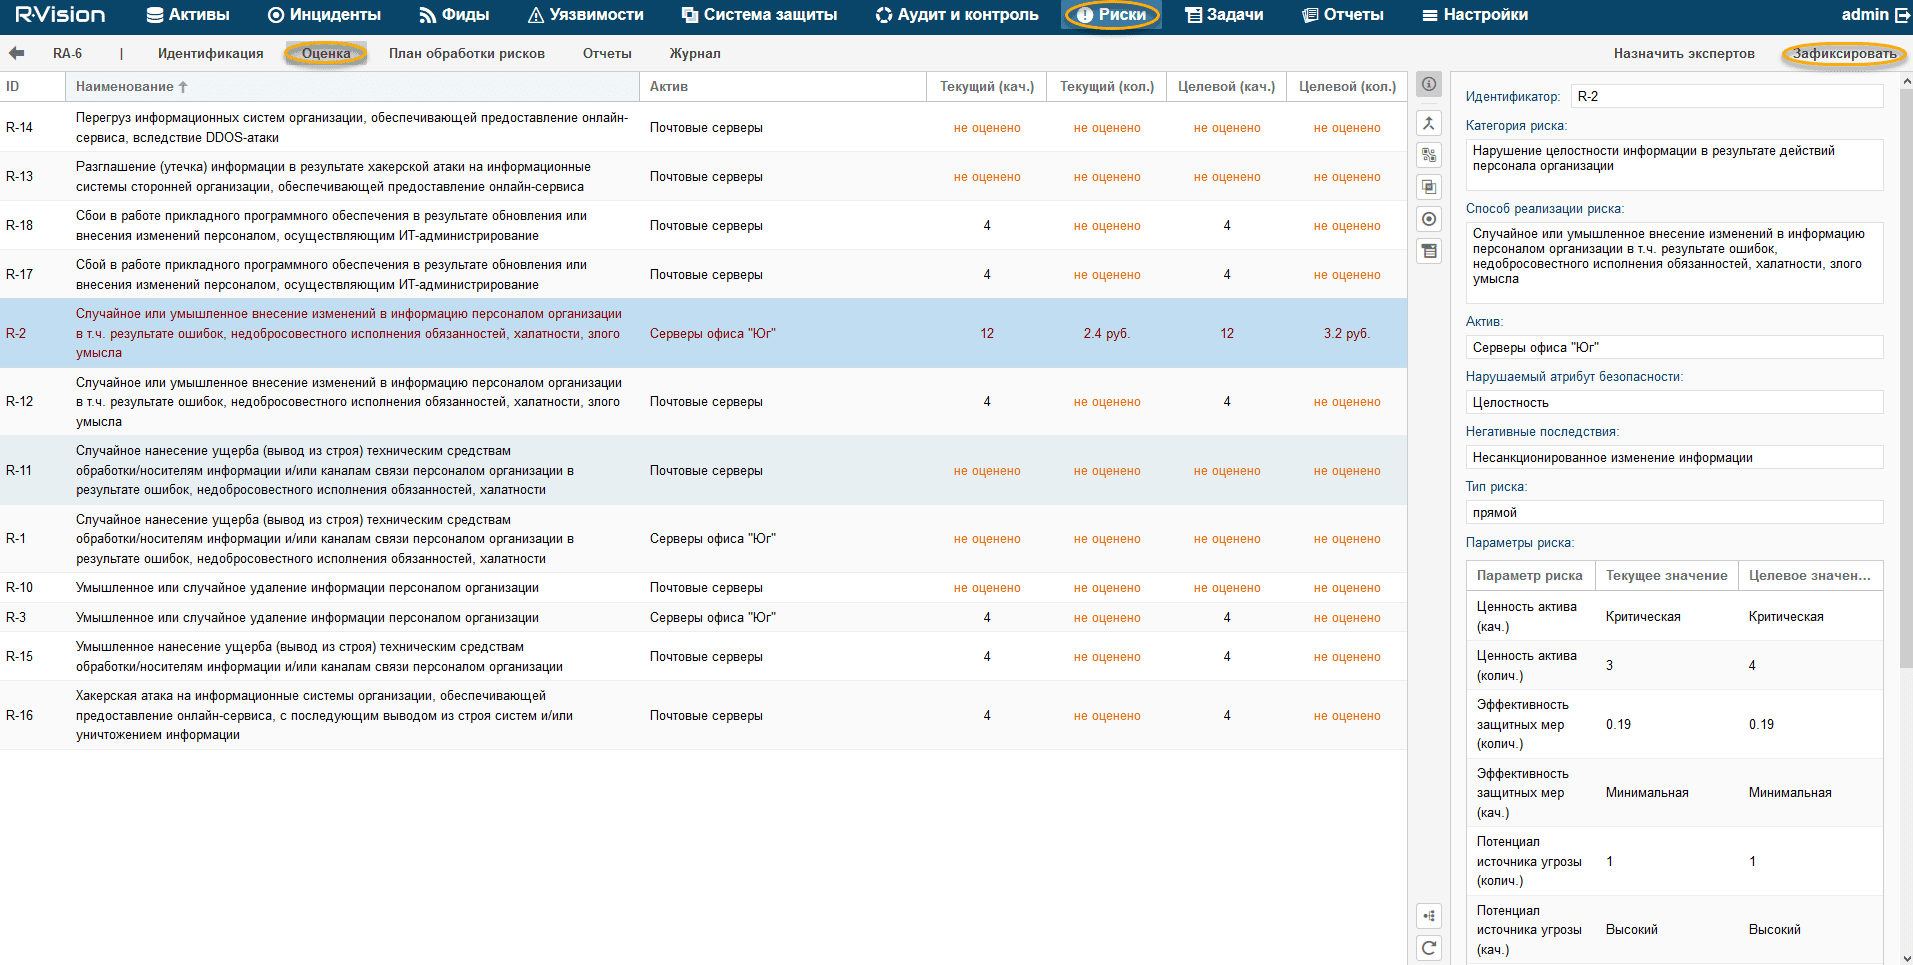This screenshot has height=965, width=1913.
Task: Select risk row R-10
Action: 703,588
